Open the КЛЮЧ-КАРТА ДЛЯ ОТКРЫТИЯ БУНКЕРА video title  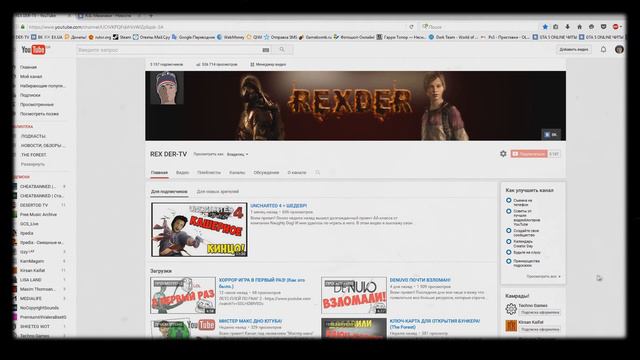click(x=435, y=324)
